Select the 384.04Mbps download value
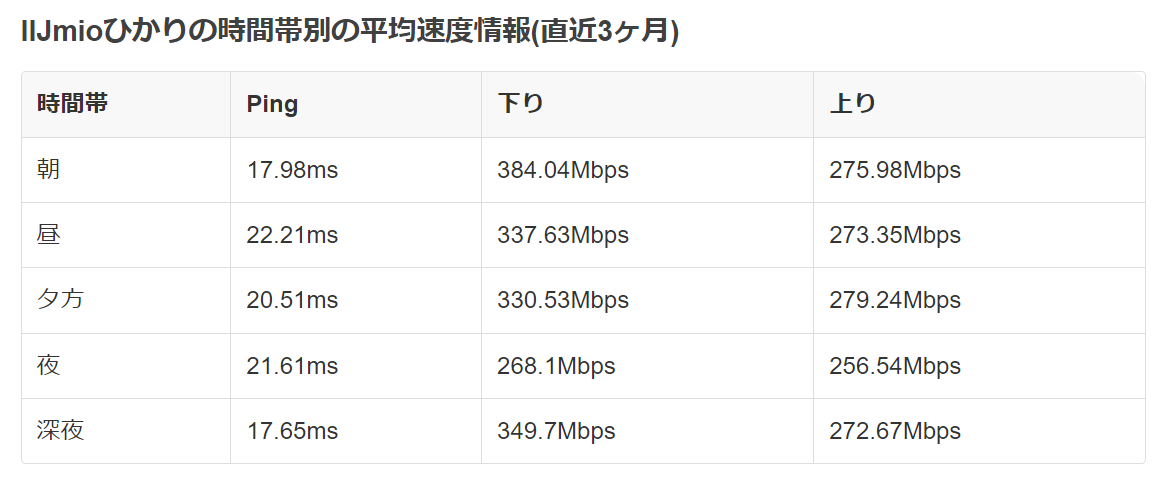The height and width of the screenshot is (483, 1158). [x=562, y=170]
